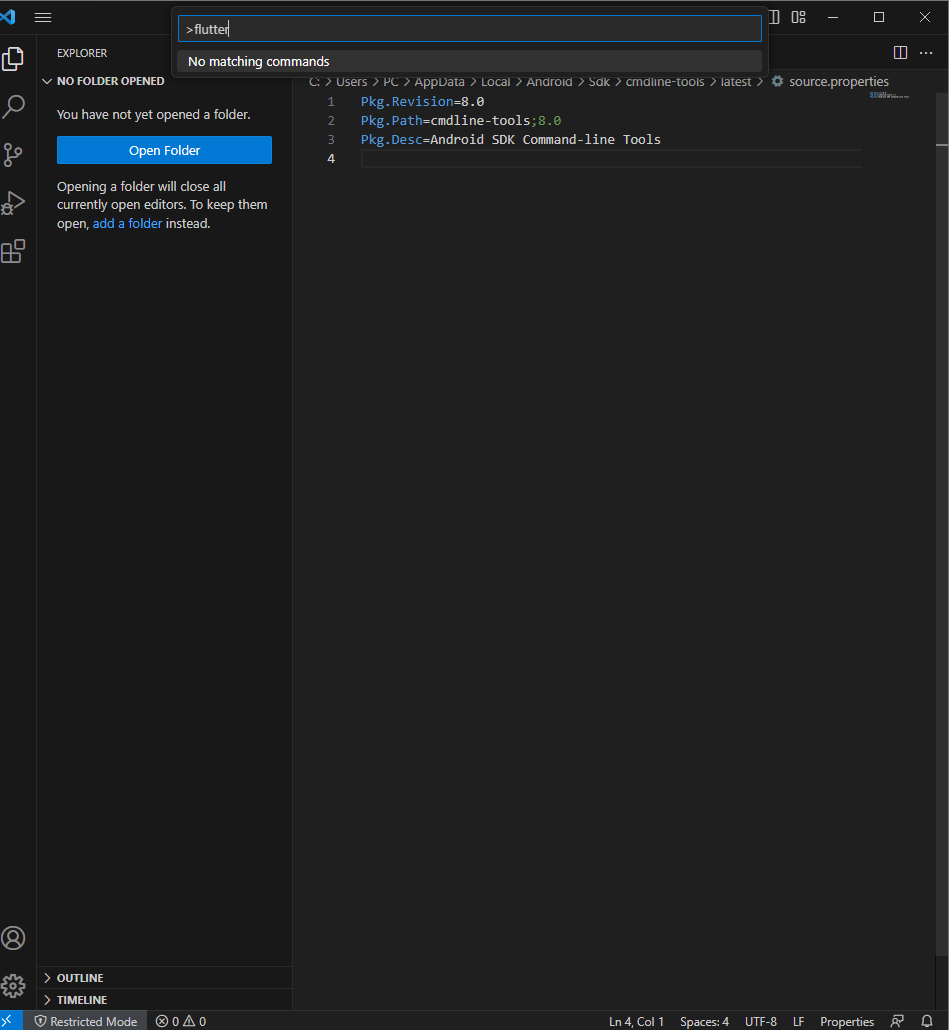Open the Accounts menu icon

[13, 937]
